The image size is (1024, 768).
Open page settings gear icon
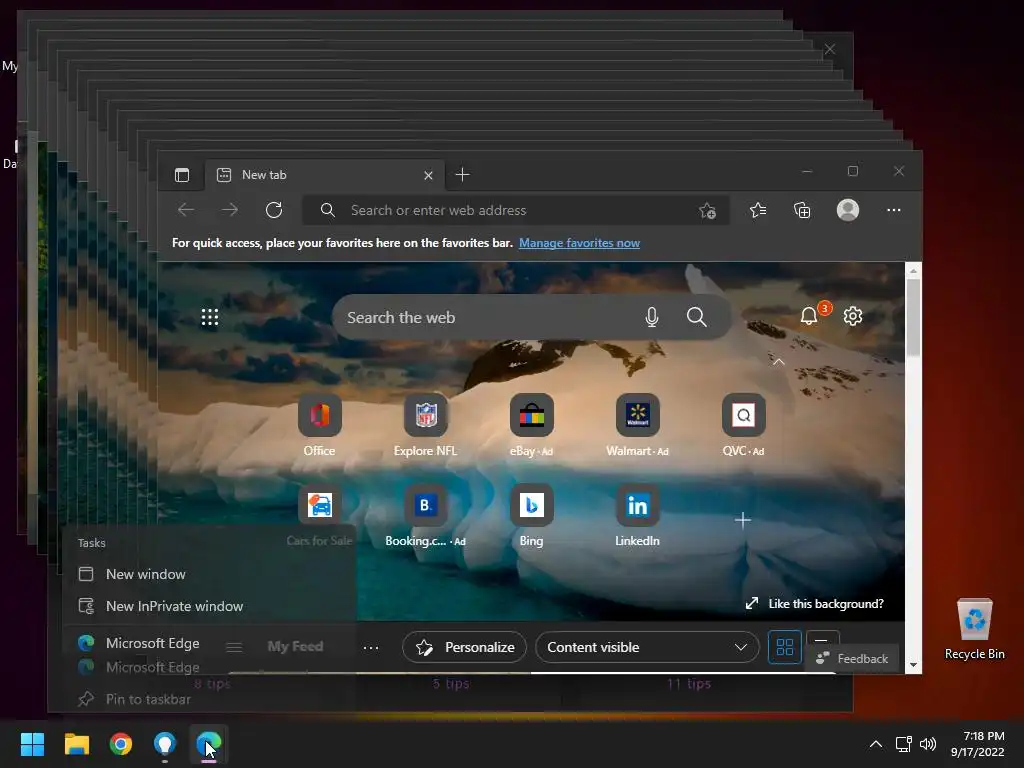(853, 316)
